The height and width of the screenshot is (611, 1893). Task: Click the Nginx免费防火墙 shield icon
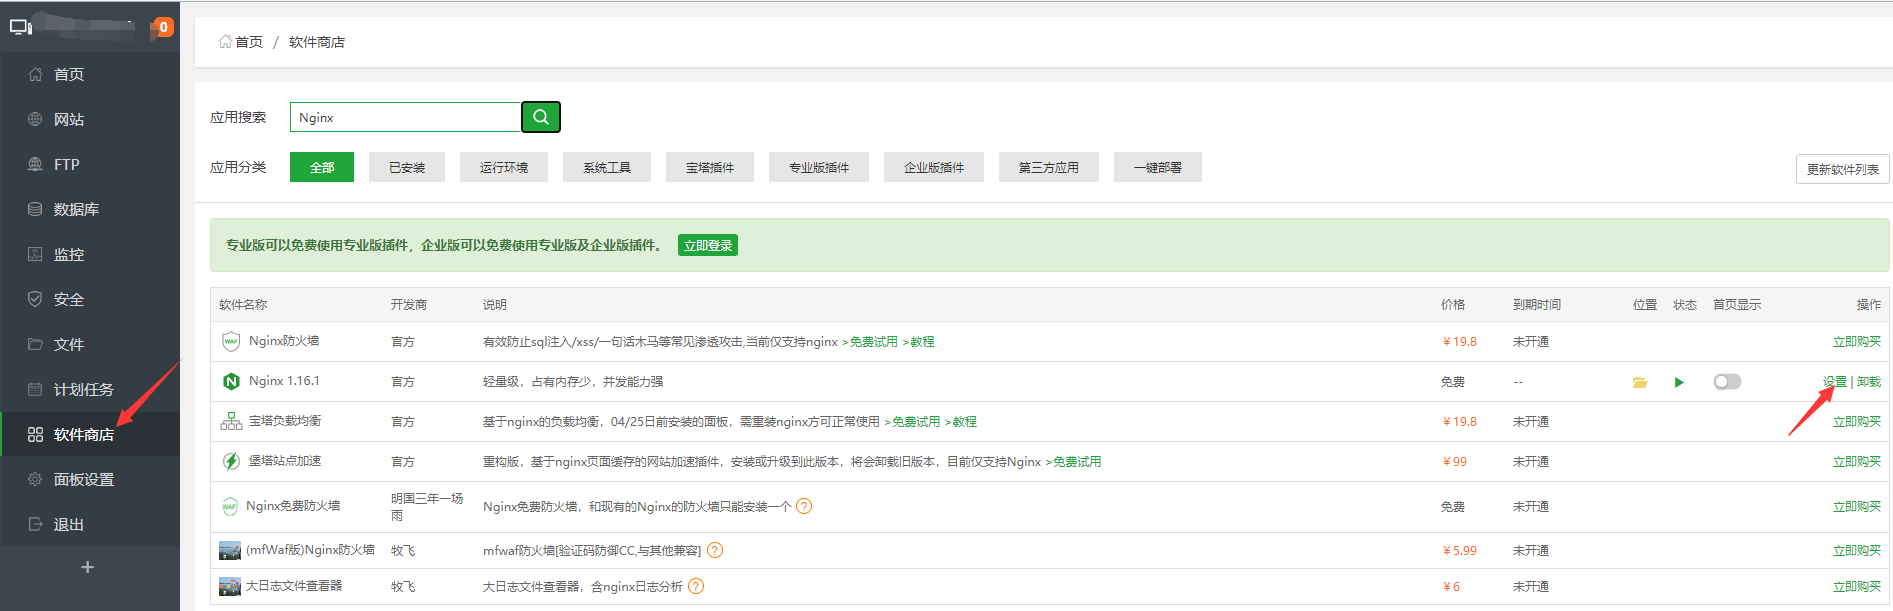pyautogui.click(x=230, y=506)
